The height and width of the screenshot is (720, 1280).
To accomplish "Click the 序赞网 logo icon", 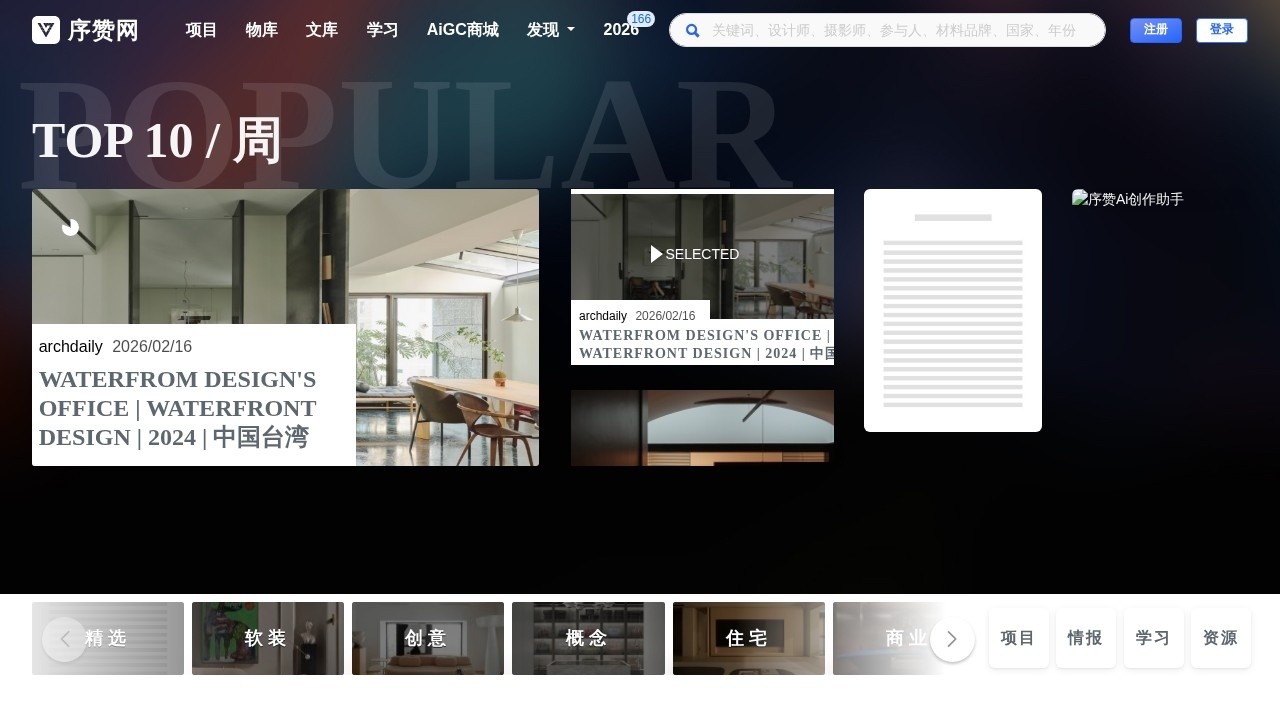I will click(46, 30).
